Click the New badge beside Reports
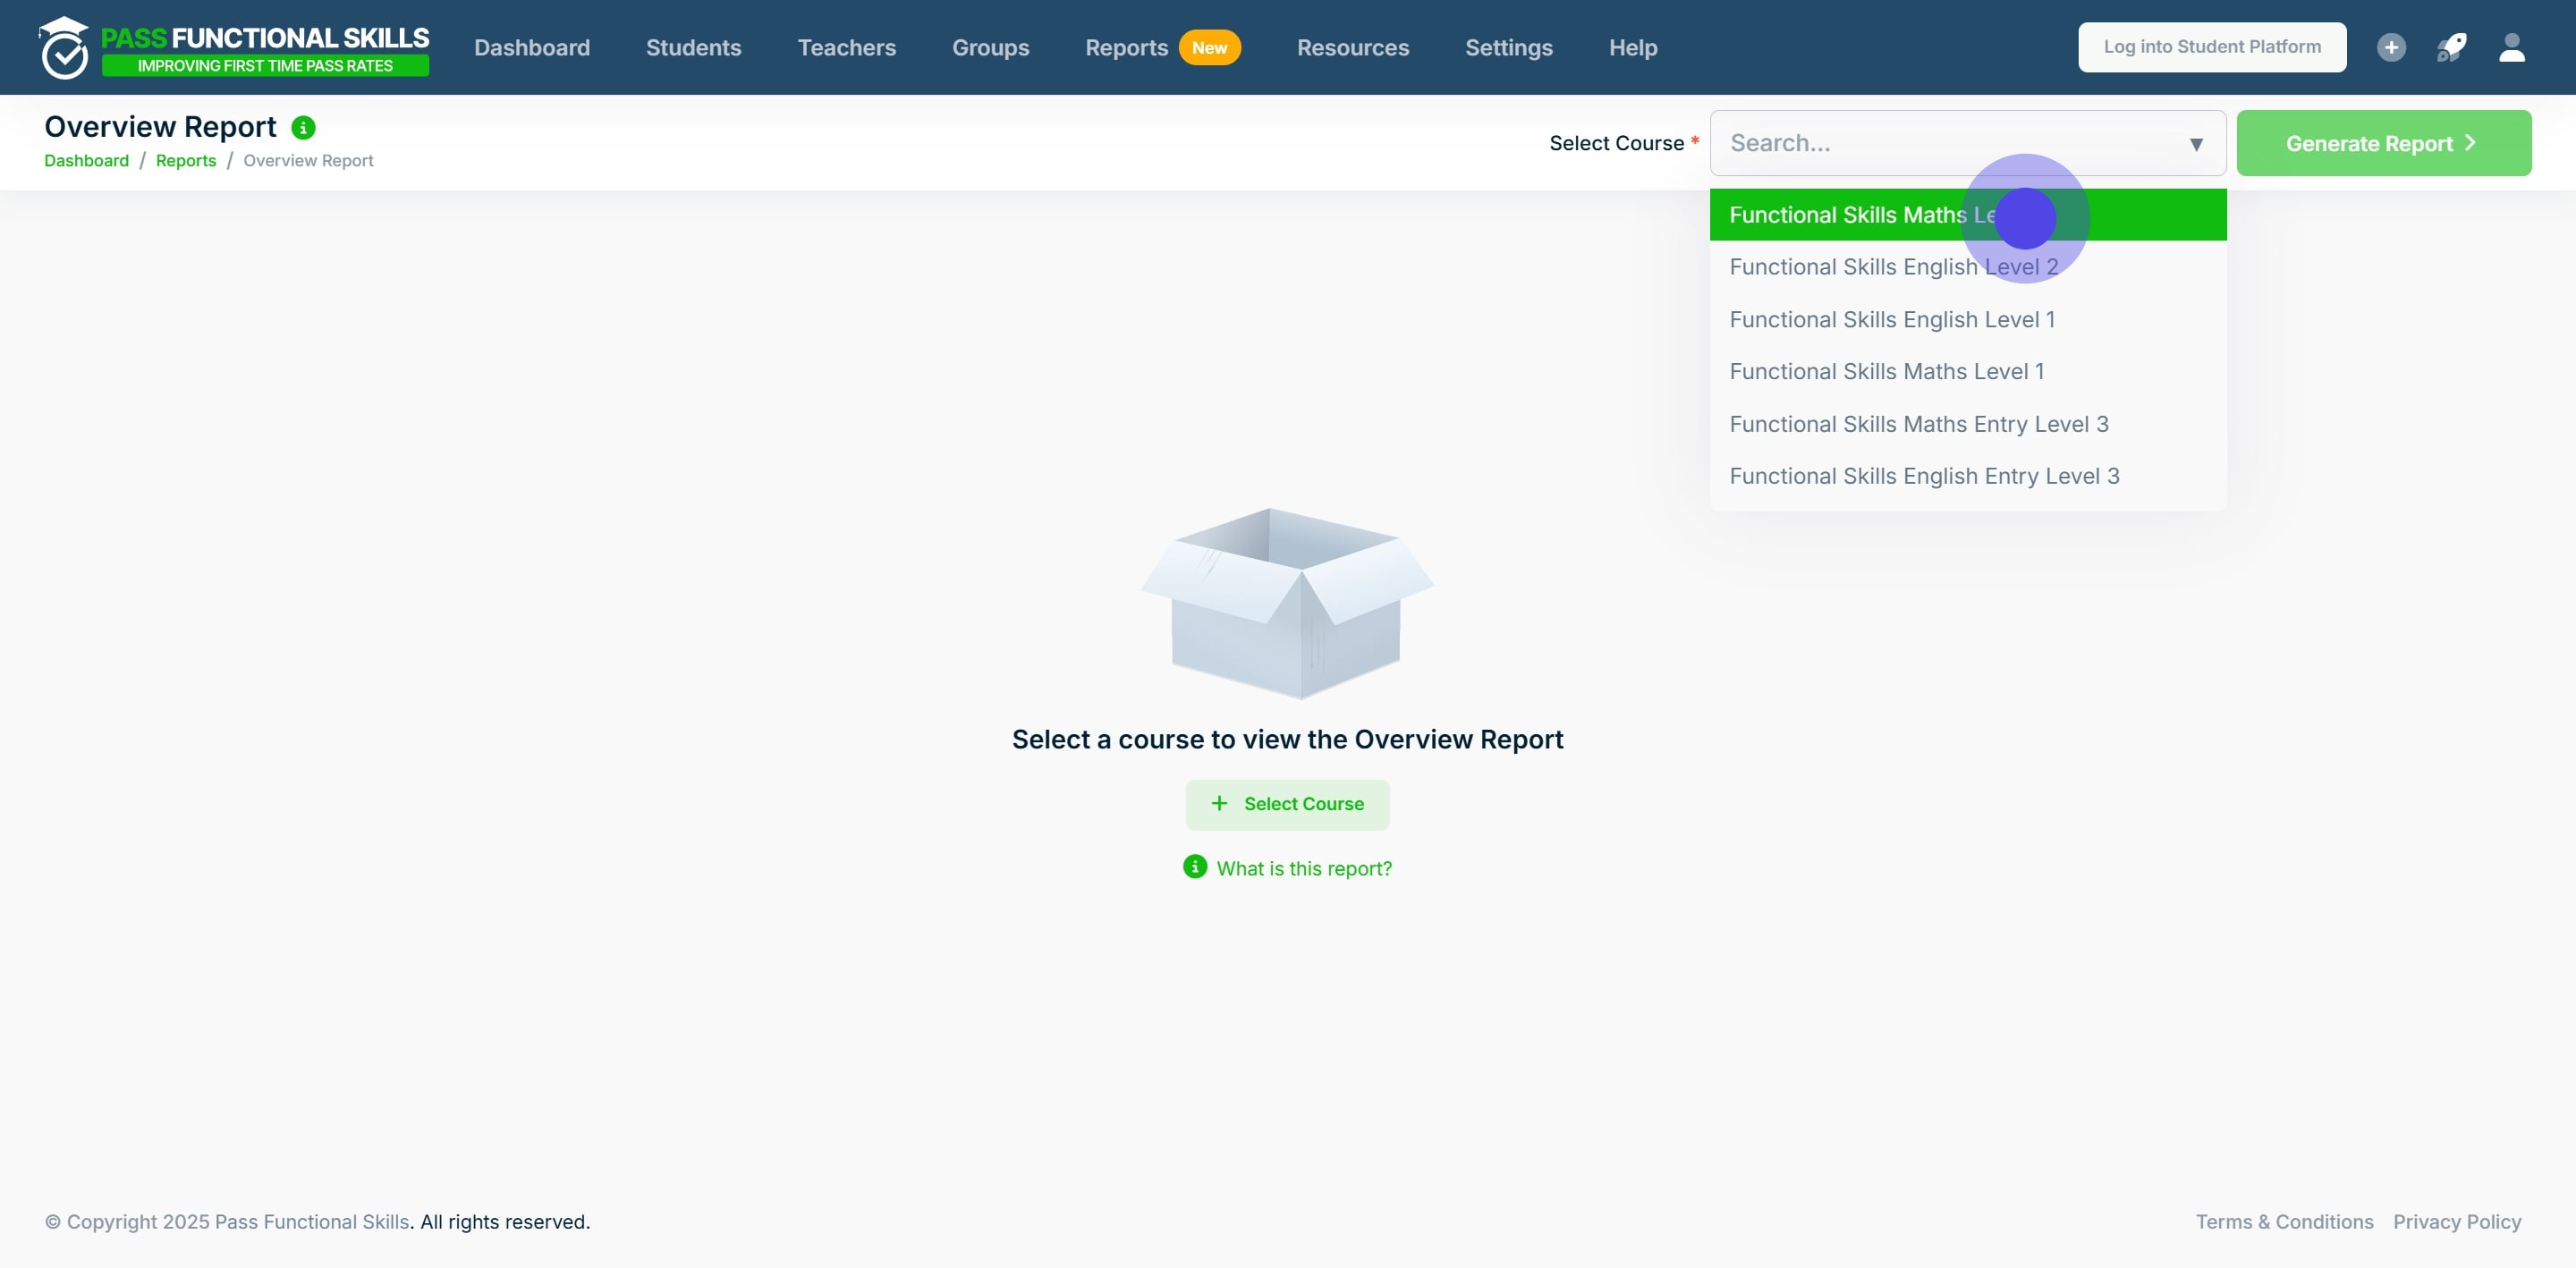The width and height of the screenshot is (2576, 1268). (1209, 47)
